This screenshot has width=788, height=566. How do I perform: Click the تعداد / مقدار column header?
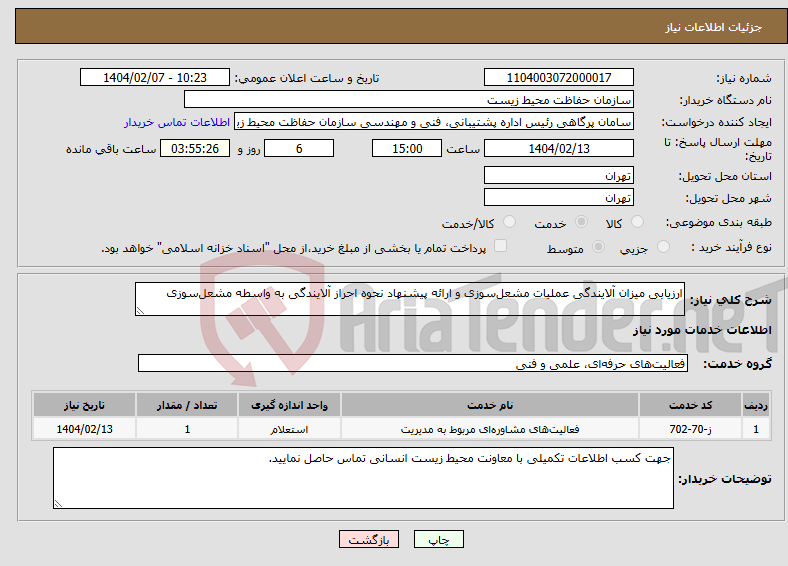point(187,405)
